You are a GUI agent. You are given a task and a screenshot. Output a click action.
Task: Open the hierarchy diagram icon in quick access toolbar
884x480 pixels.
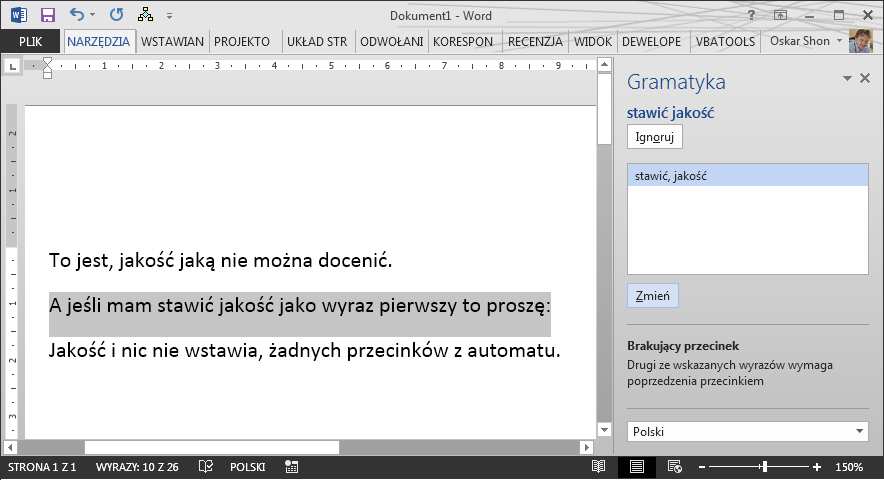[x=145, y=15]
